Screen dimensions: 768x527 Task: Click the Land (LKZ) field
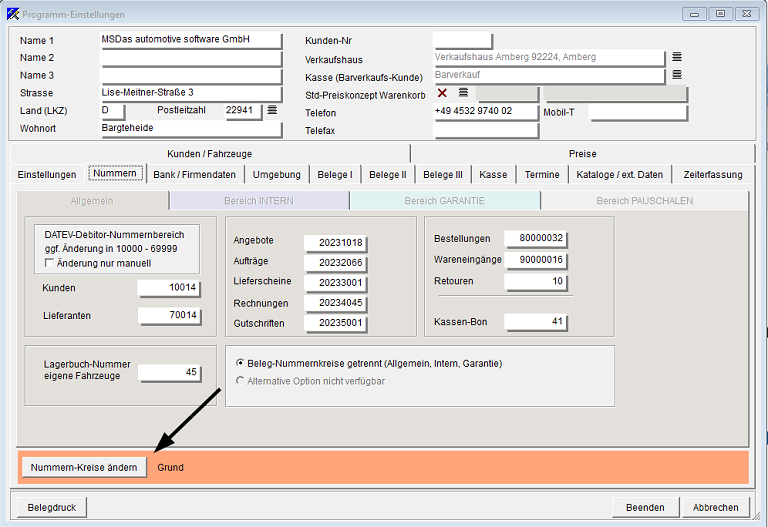point(112,111)
